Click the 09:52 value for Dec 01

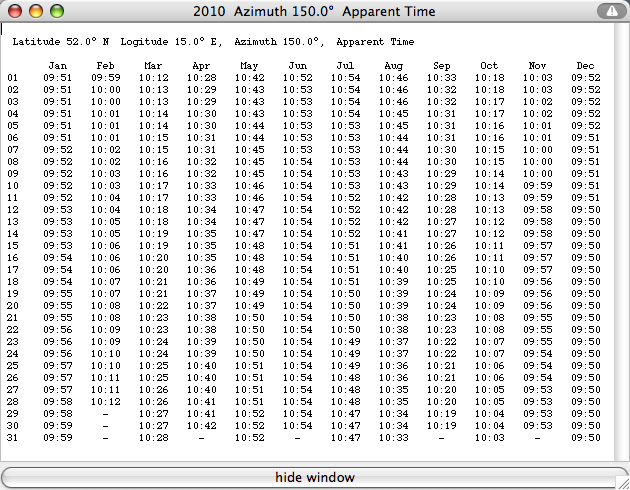pyautogui.click(x=585, y=78)
